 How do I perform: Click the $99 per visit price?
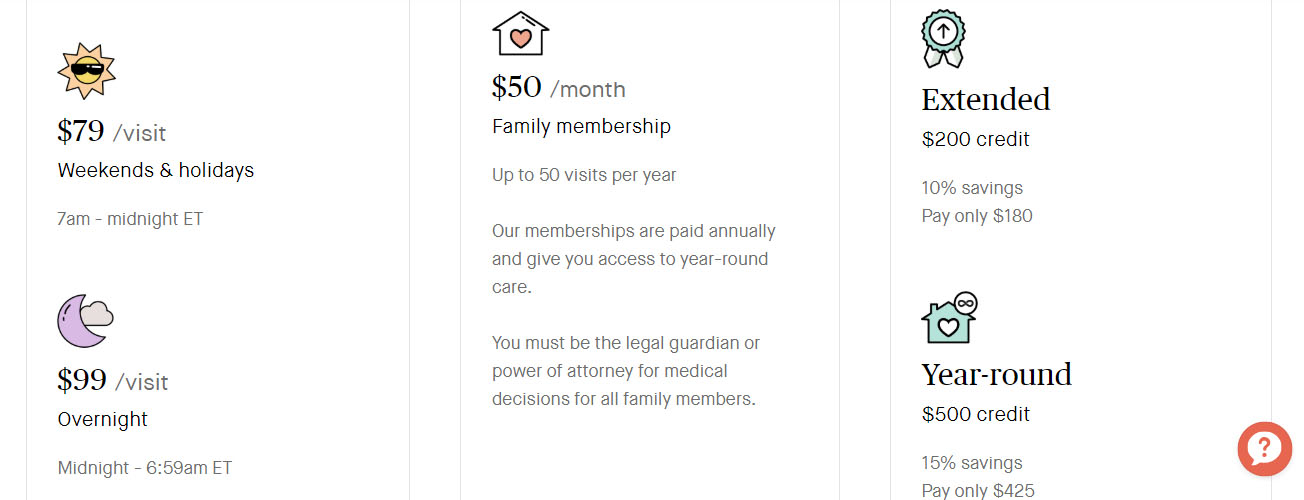point(112,381)
